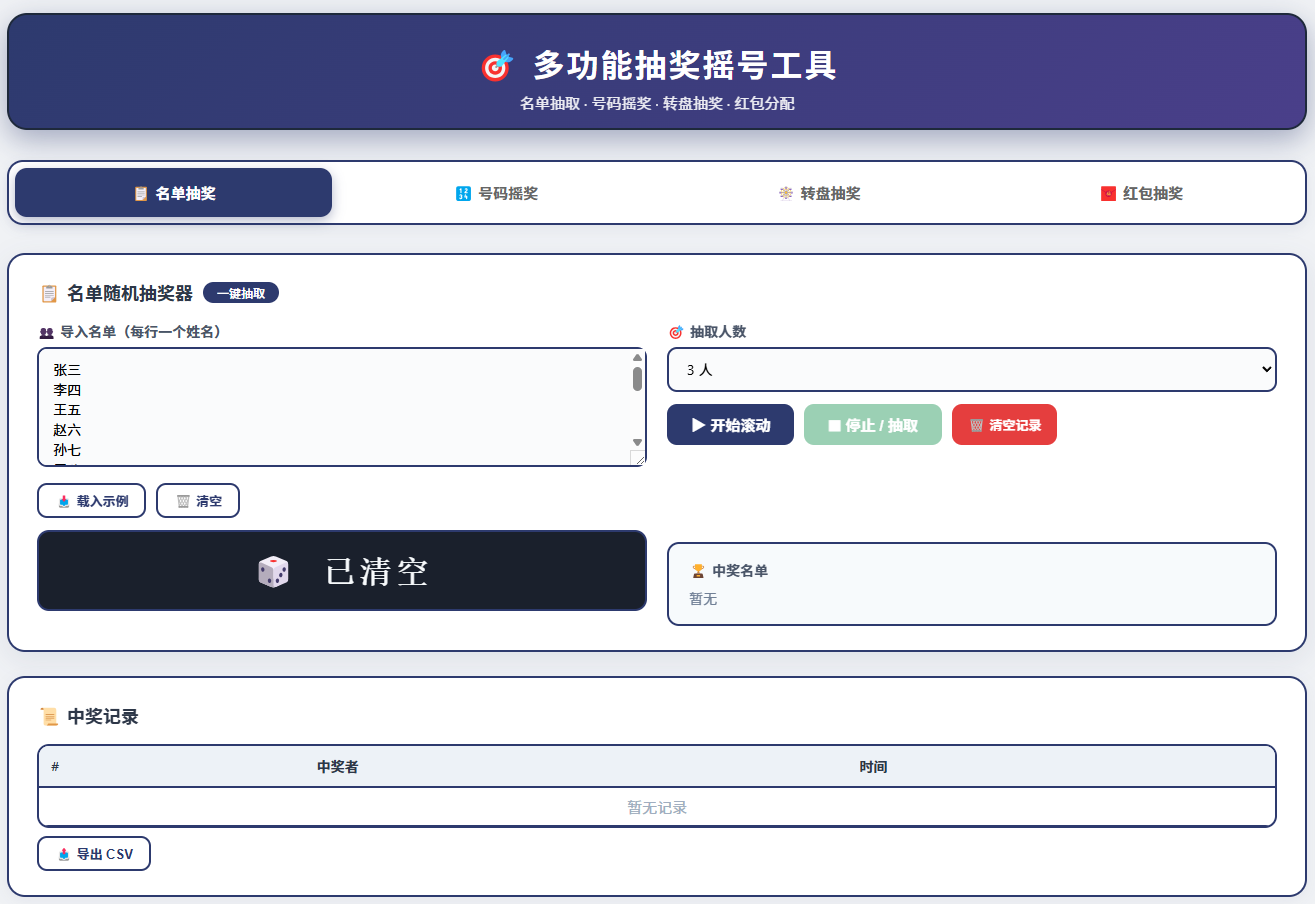Click the outbox icon in 导出 CSV button
This screenshot has height=904, width=1315.
64,854
